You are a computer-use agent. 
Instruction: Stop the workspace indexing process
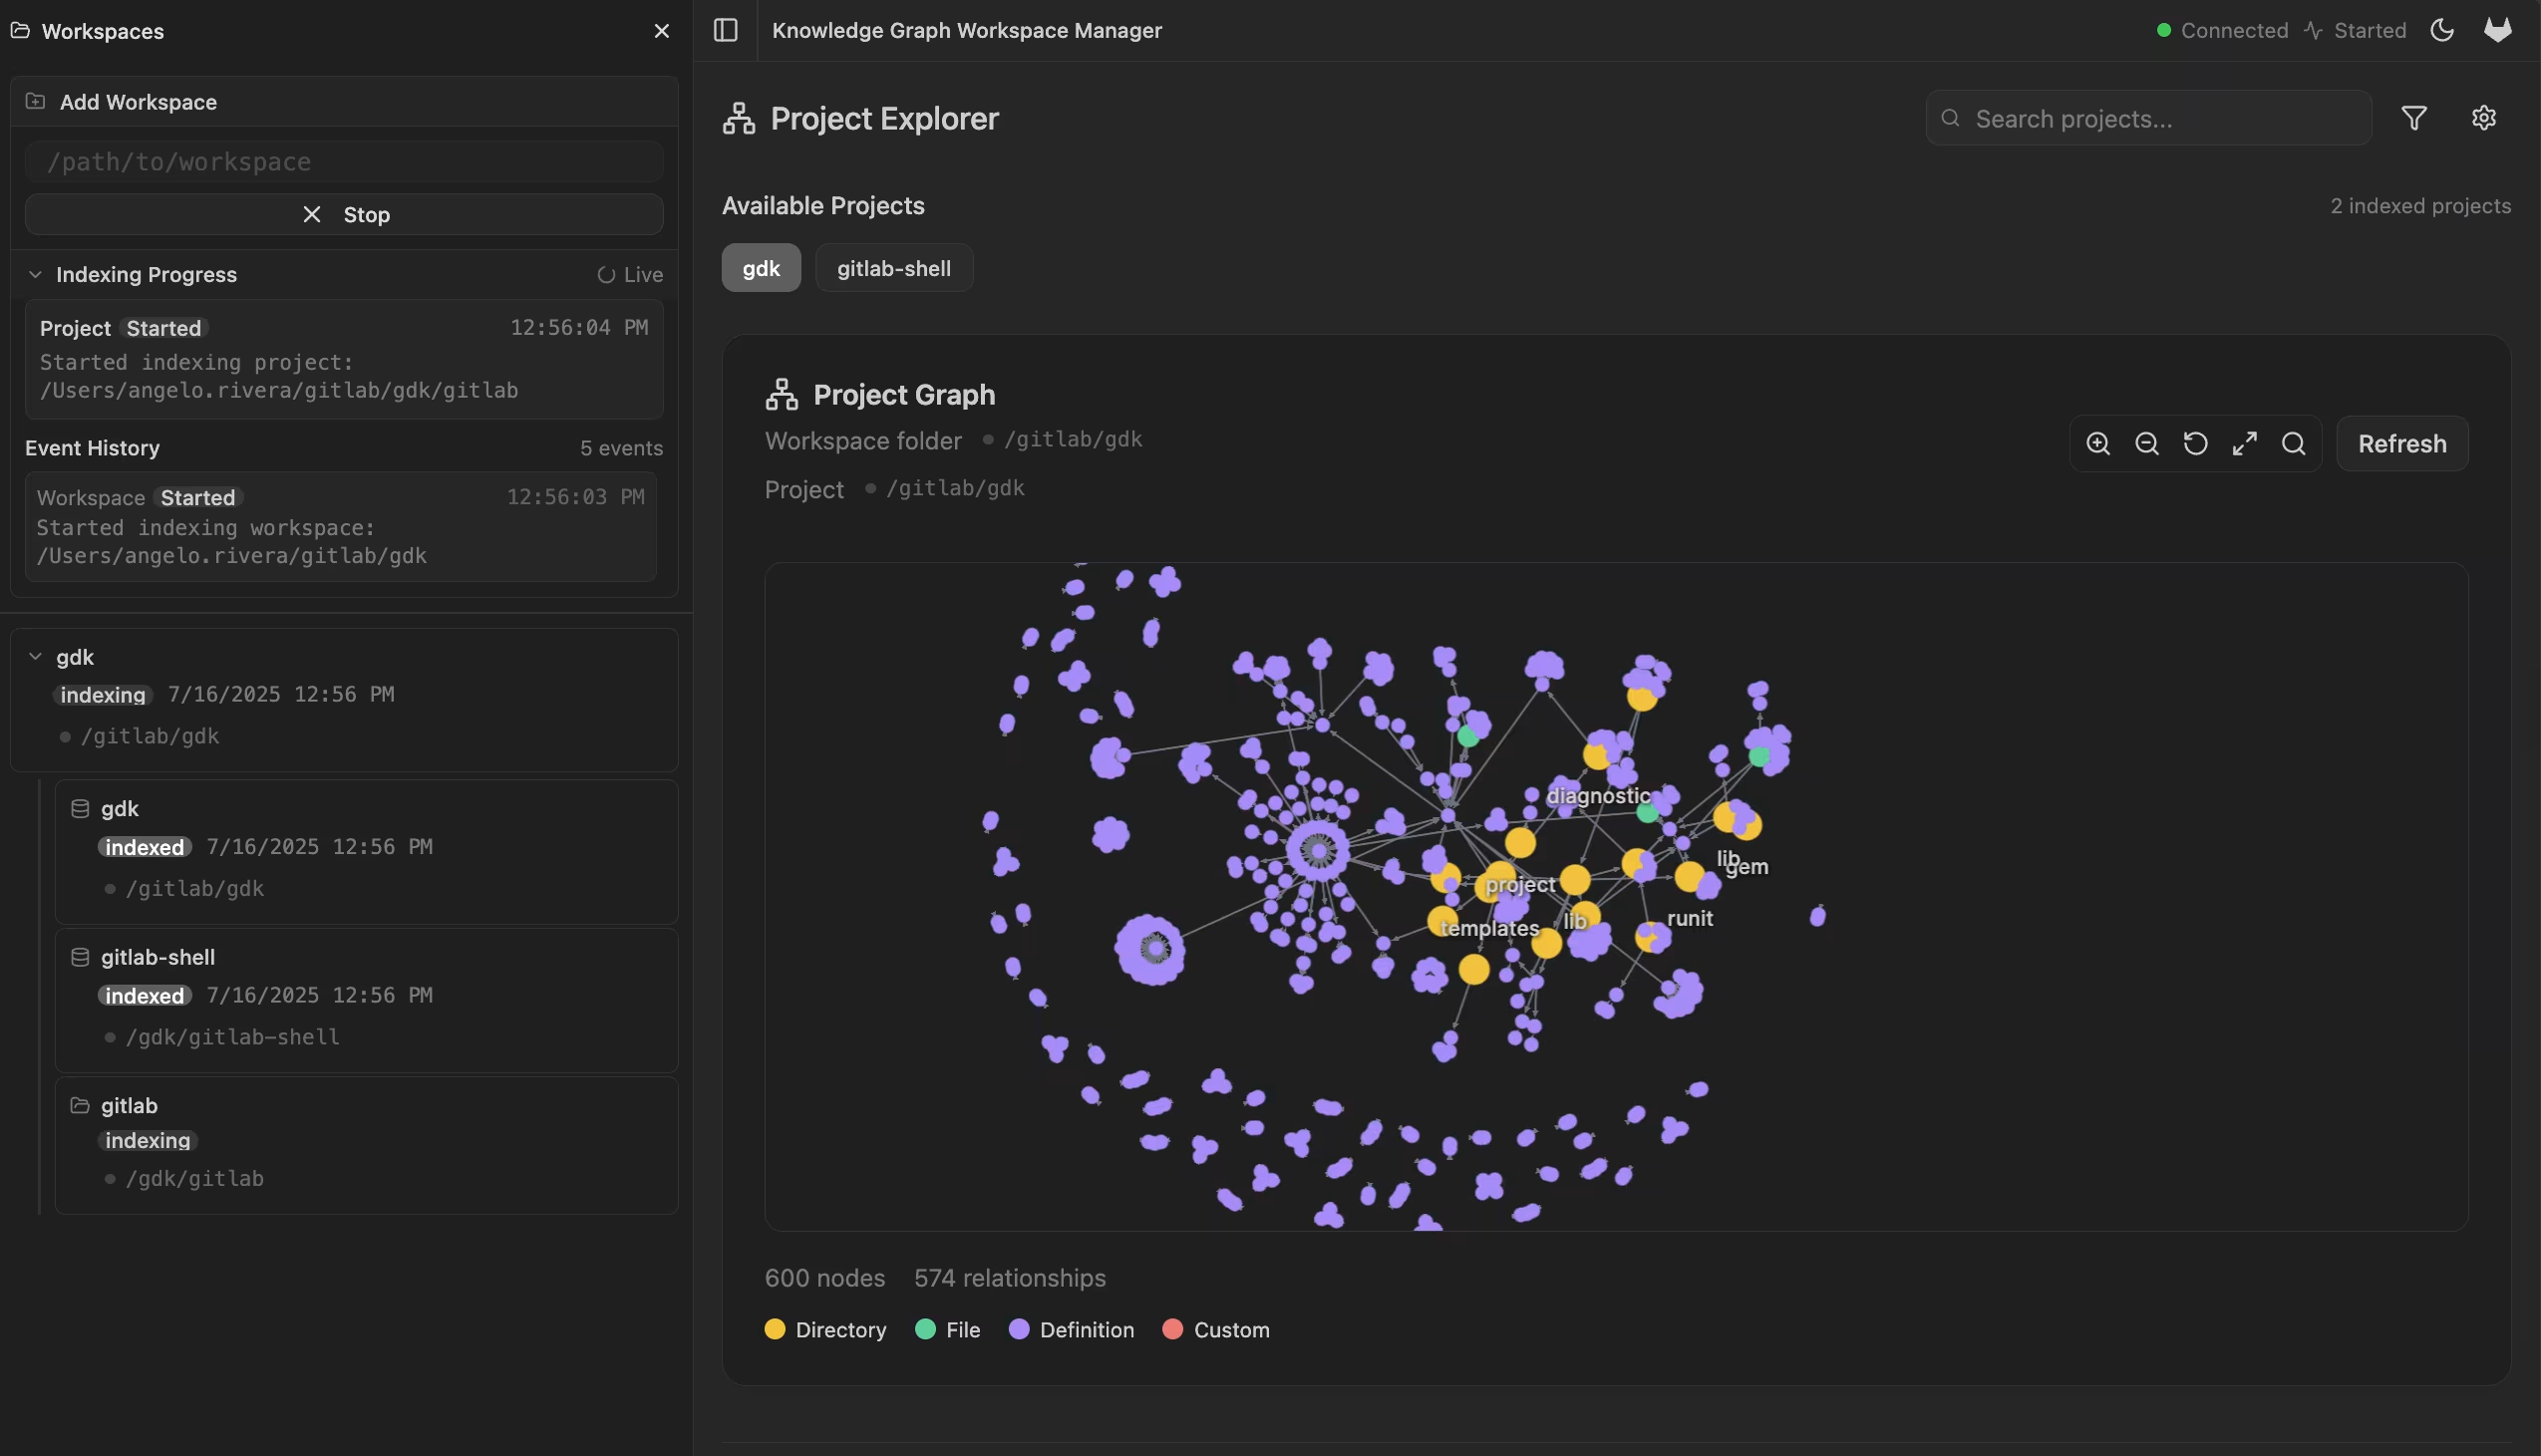click(344, 214)
